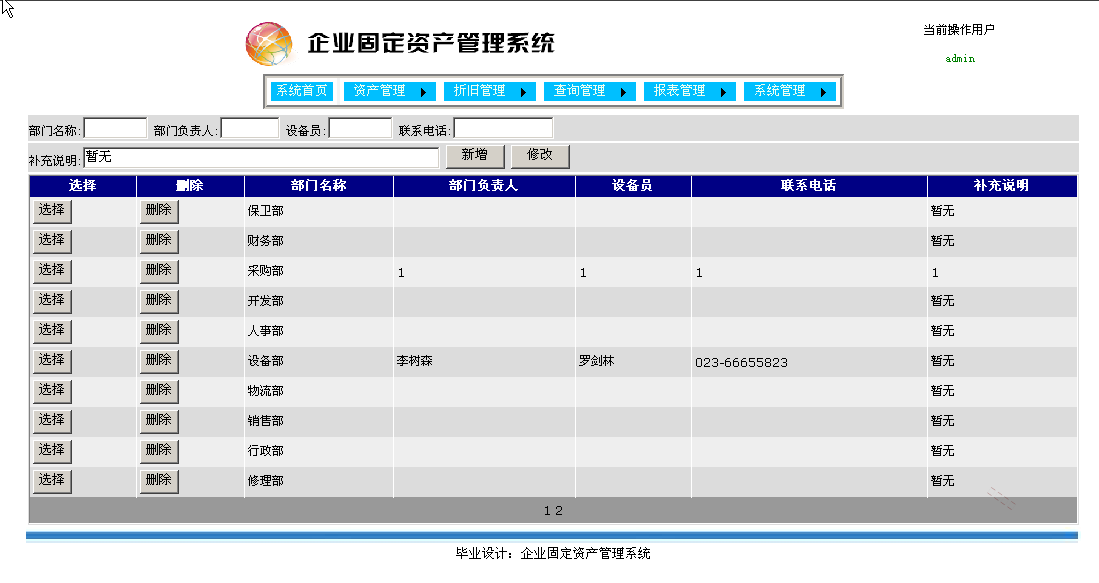Select the 保卫部 row with 选择

tap(52, 211)
